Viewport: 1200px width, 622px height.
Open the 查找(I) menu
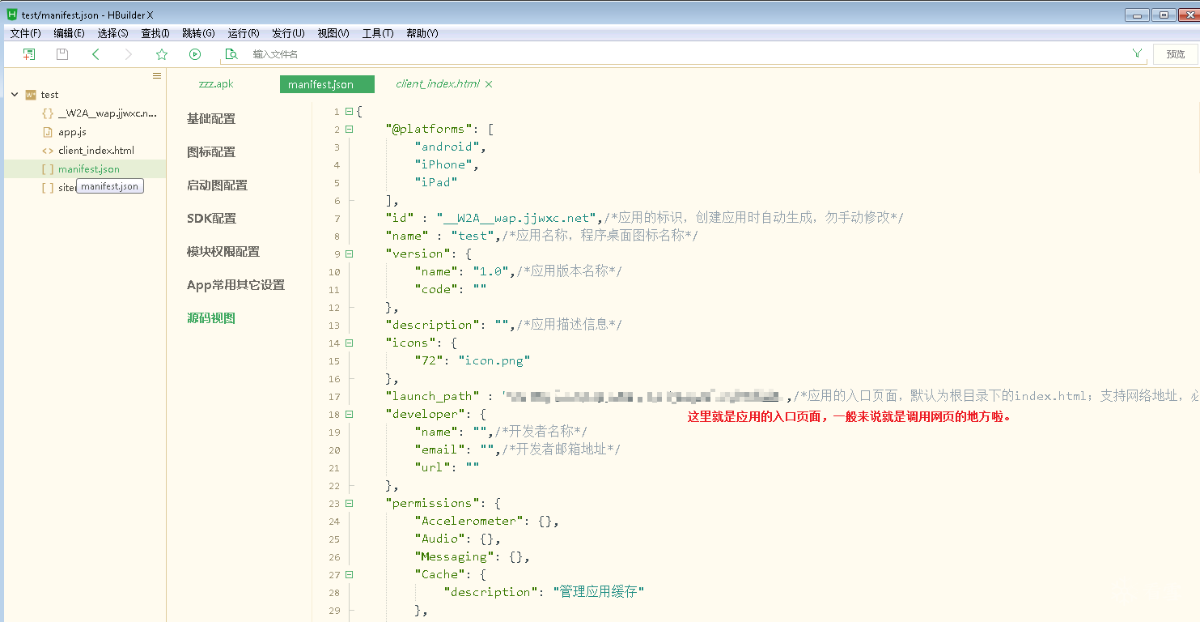pyautogui.click(x=155, y=33)
